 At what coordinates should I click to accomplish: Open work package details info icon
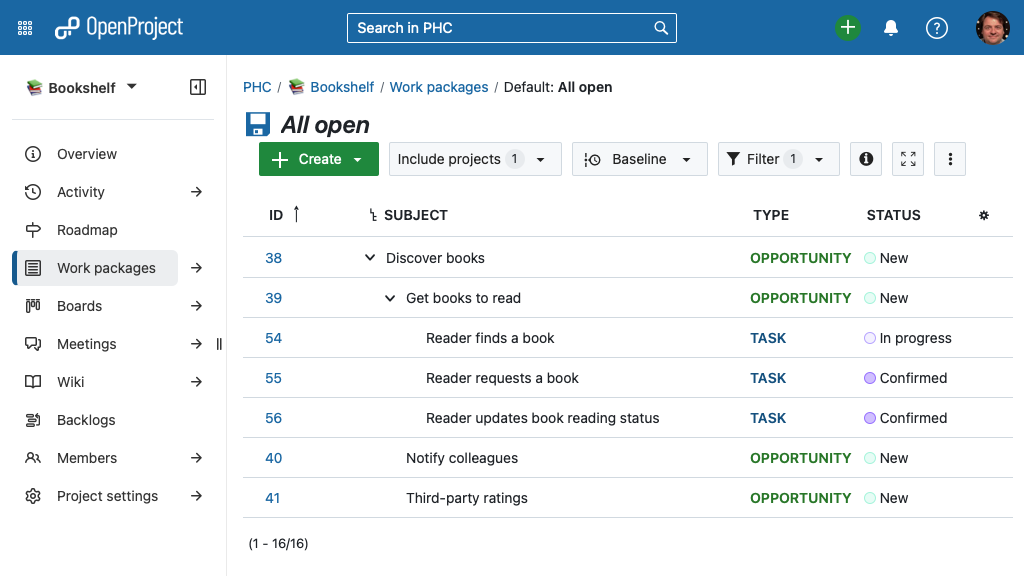click(x=866, y=159)
